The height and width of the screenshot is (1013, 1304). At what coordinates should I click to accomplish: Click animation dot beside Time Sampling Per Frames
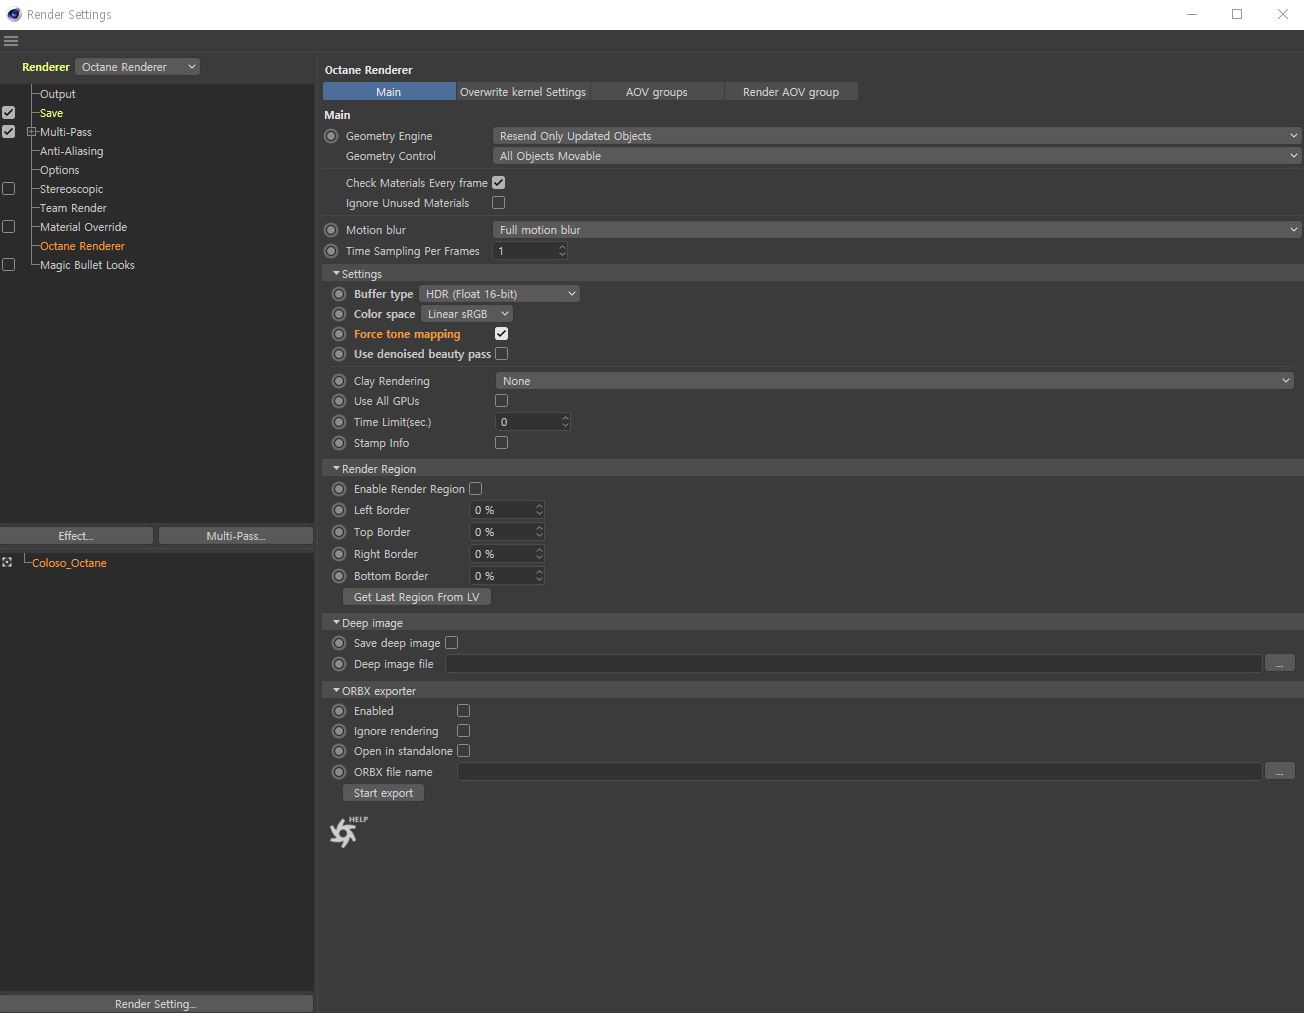(331, 251)
